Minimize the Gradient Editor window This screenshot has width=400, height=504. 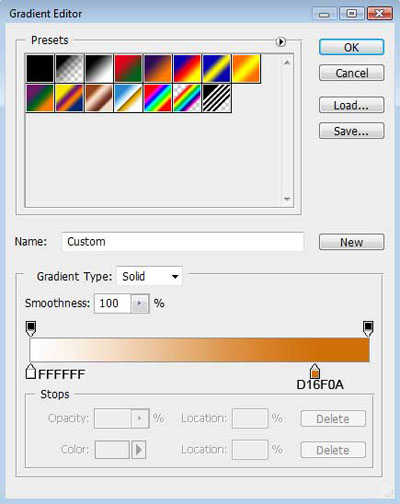[x=324, y=14]
